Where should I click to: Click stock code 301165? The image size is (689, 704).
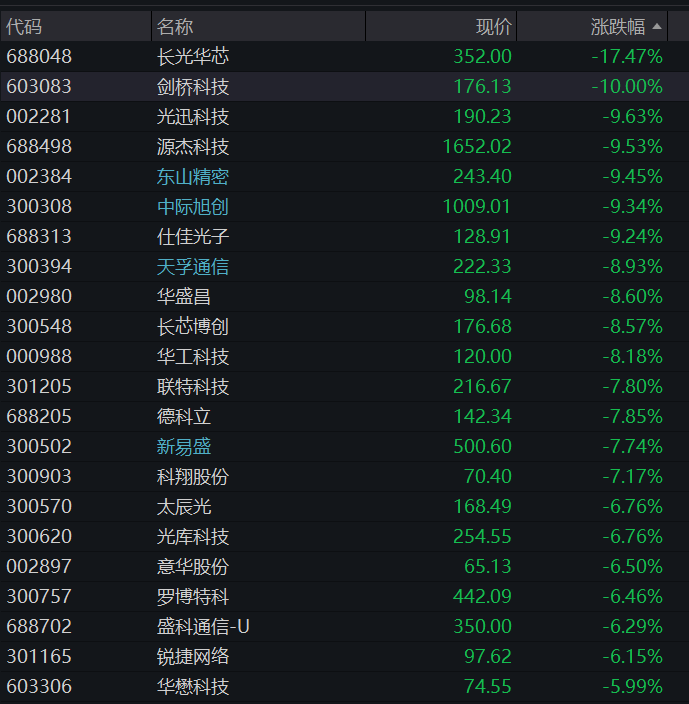(x=39, y=656)
